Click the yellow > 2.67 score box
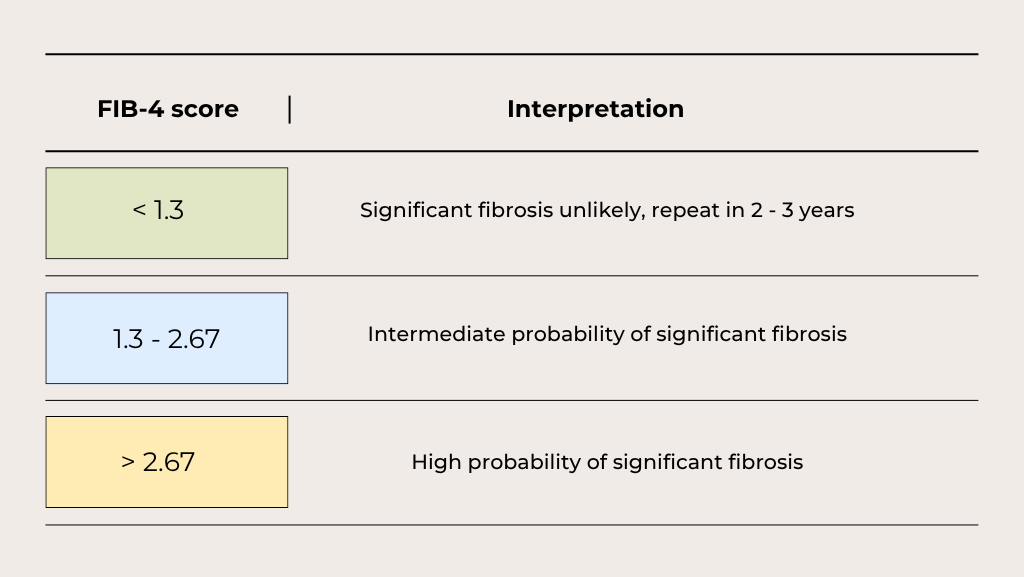 (167, 462)
